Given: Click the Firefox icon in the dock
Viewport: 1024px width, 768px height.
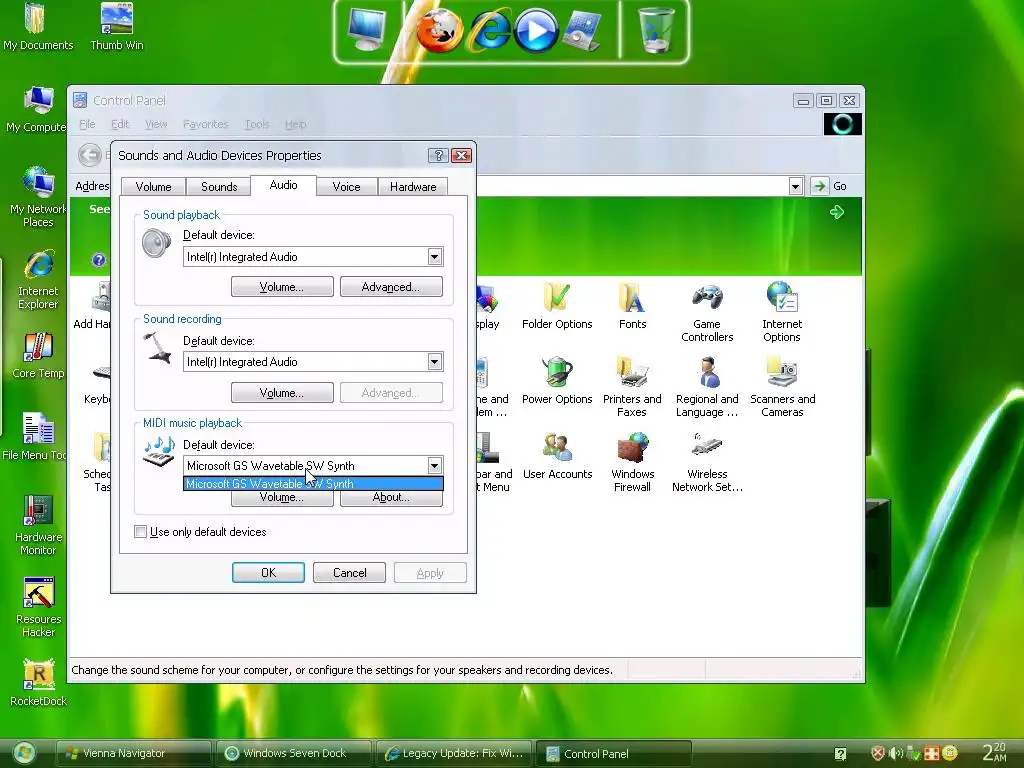Looking at the screenshot, I should 440,31.
